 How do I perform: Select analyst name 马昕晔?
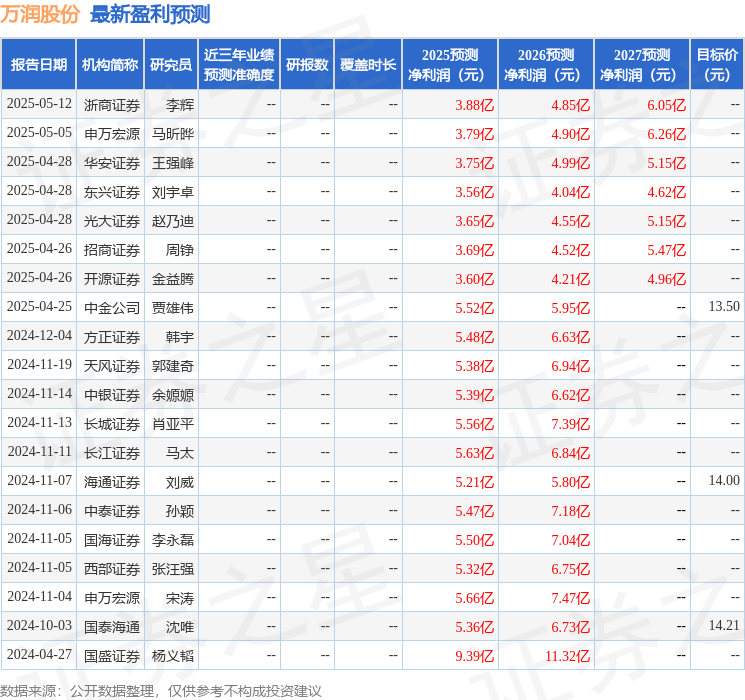tap(173, 134)
